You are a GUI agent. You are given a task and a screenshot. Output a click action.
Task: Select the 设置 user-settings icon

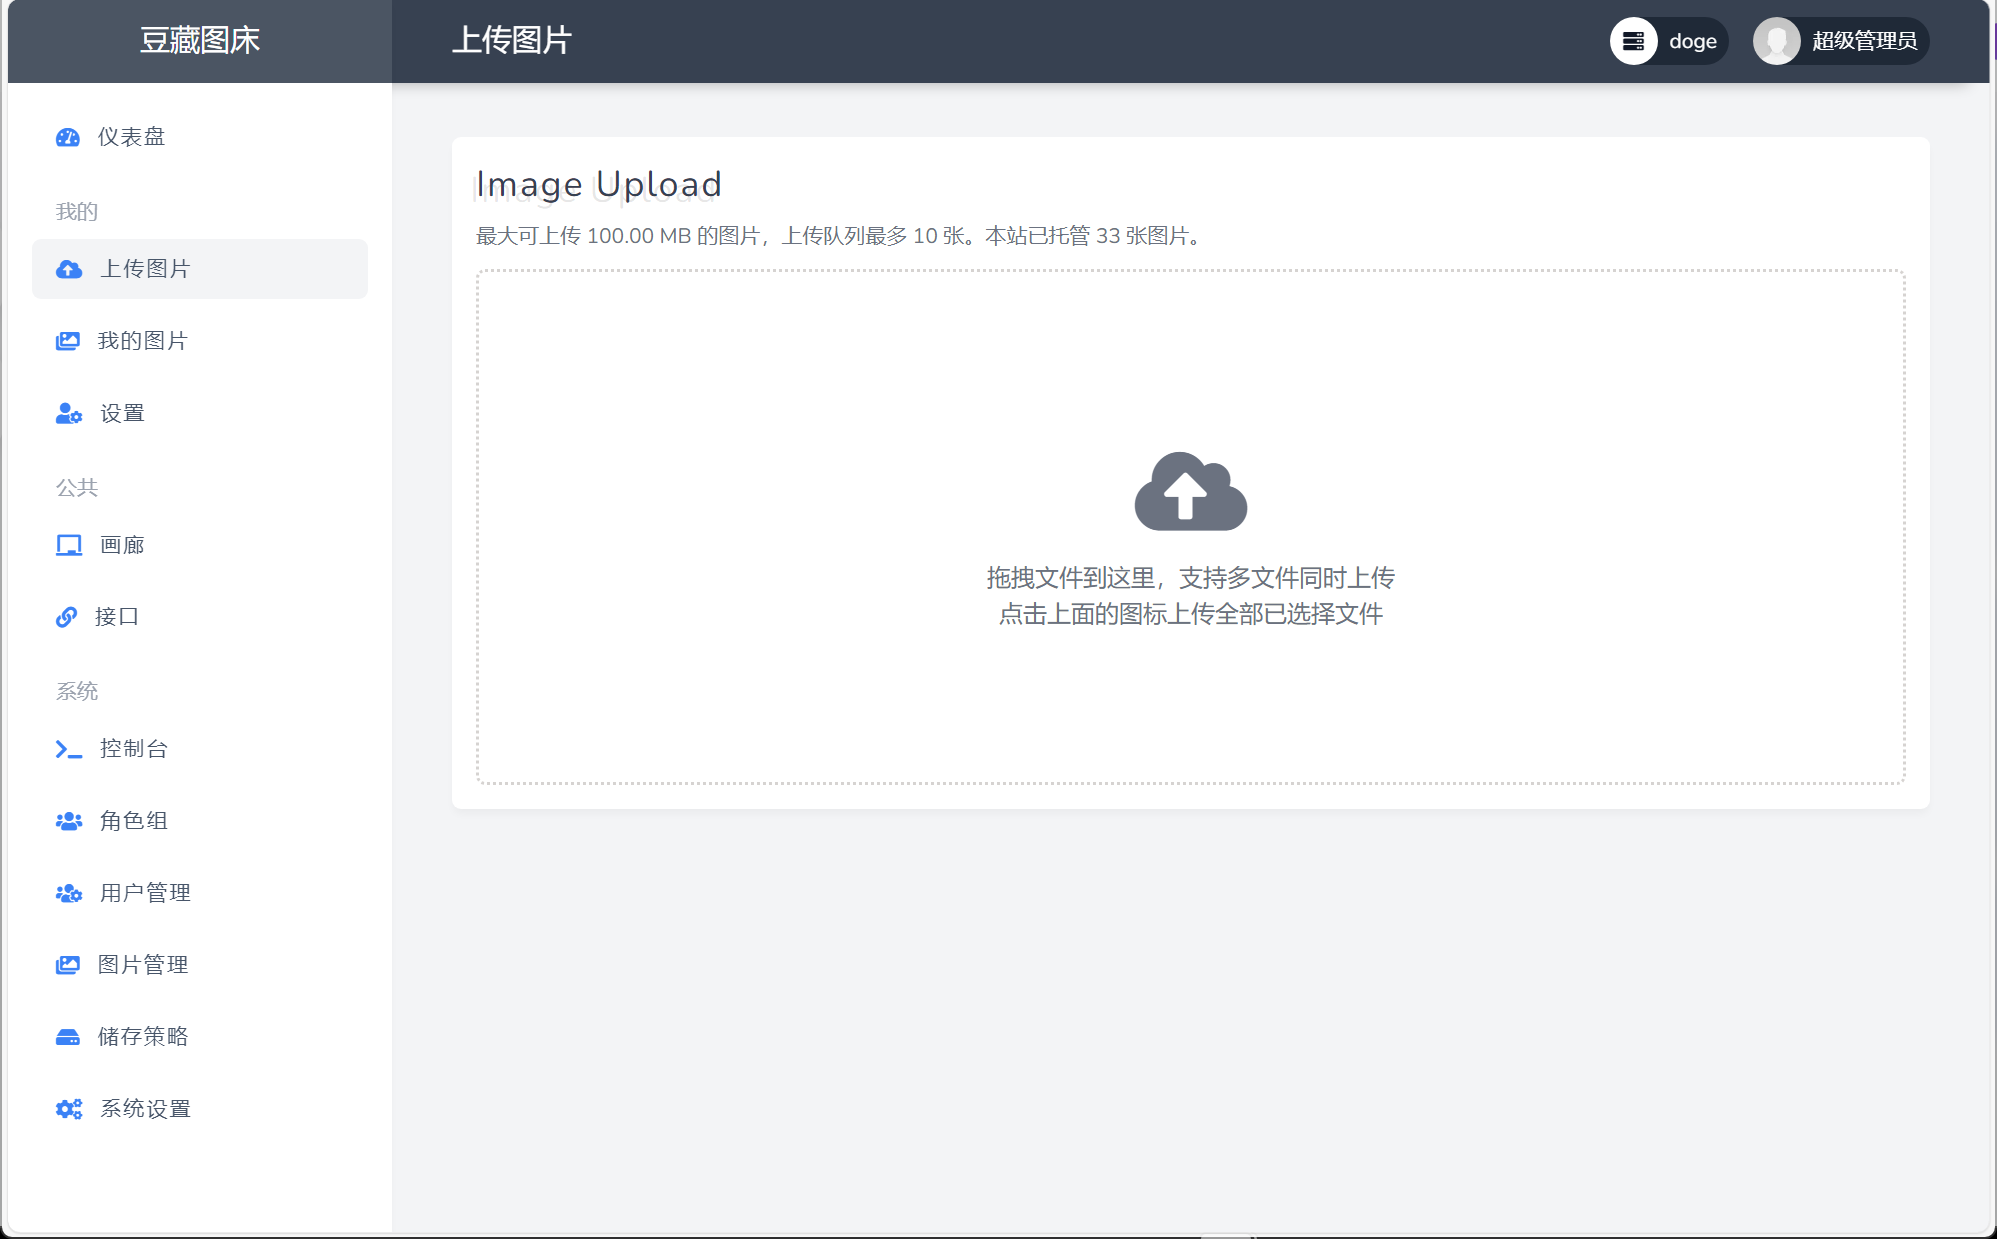pos(67,413)
